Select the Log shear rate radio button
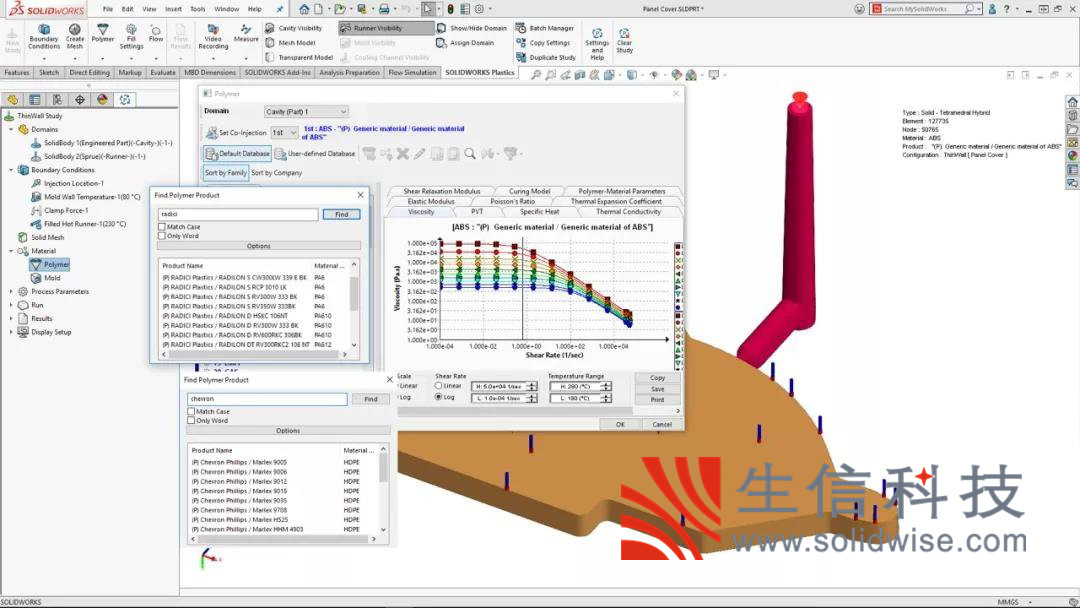Image resolution: width=1080 pixels, height=608 pixels. (x=438, y=397)
